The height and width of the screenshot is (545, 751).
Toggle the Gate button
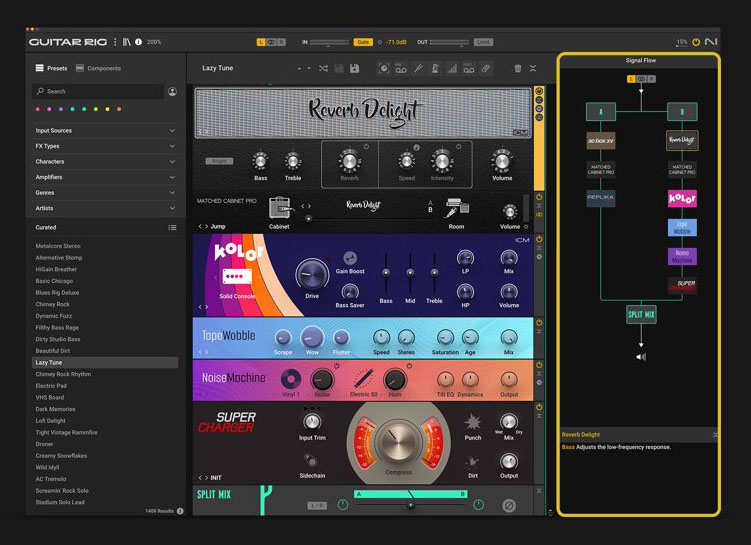coord(363,42)
